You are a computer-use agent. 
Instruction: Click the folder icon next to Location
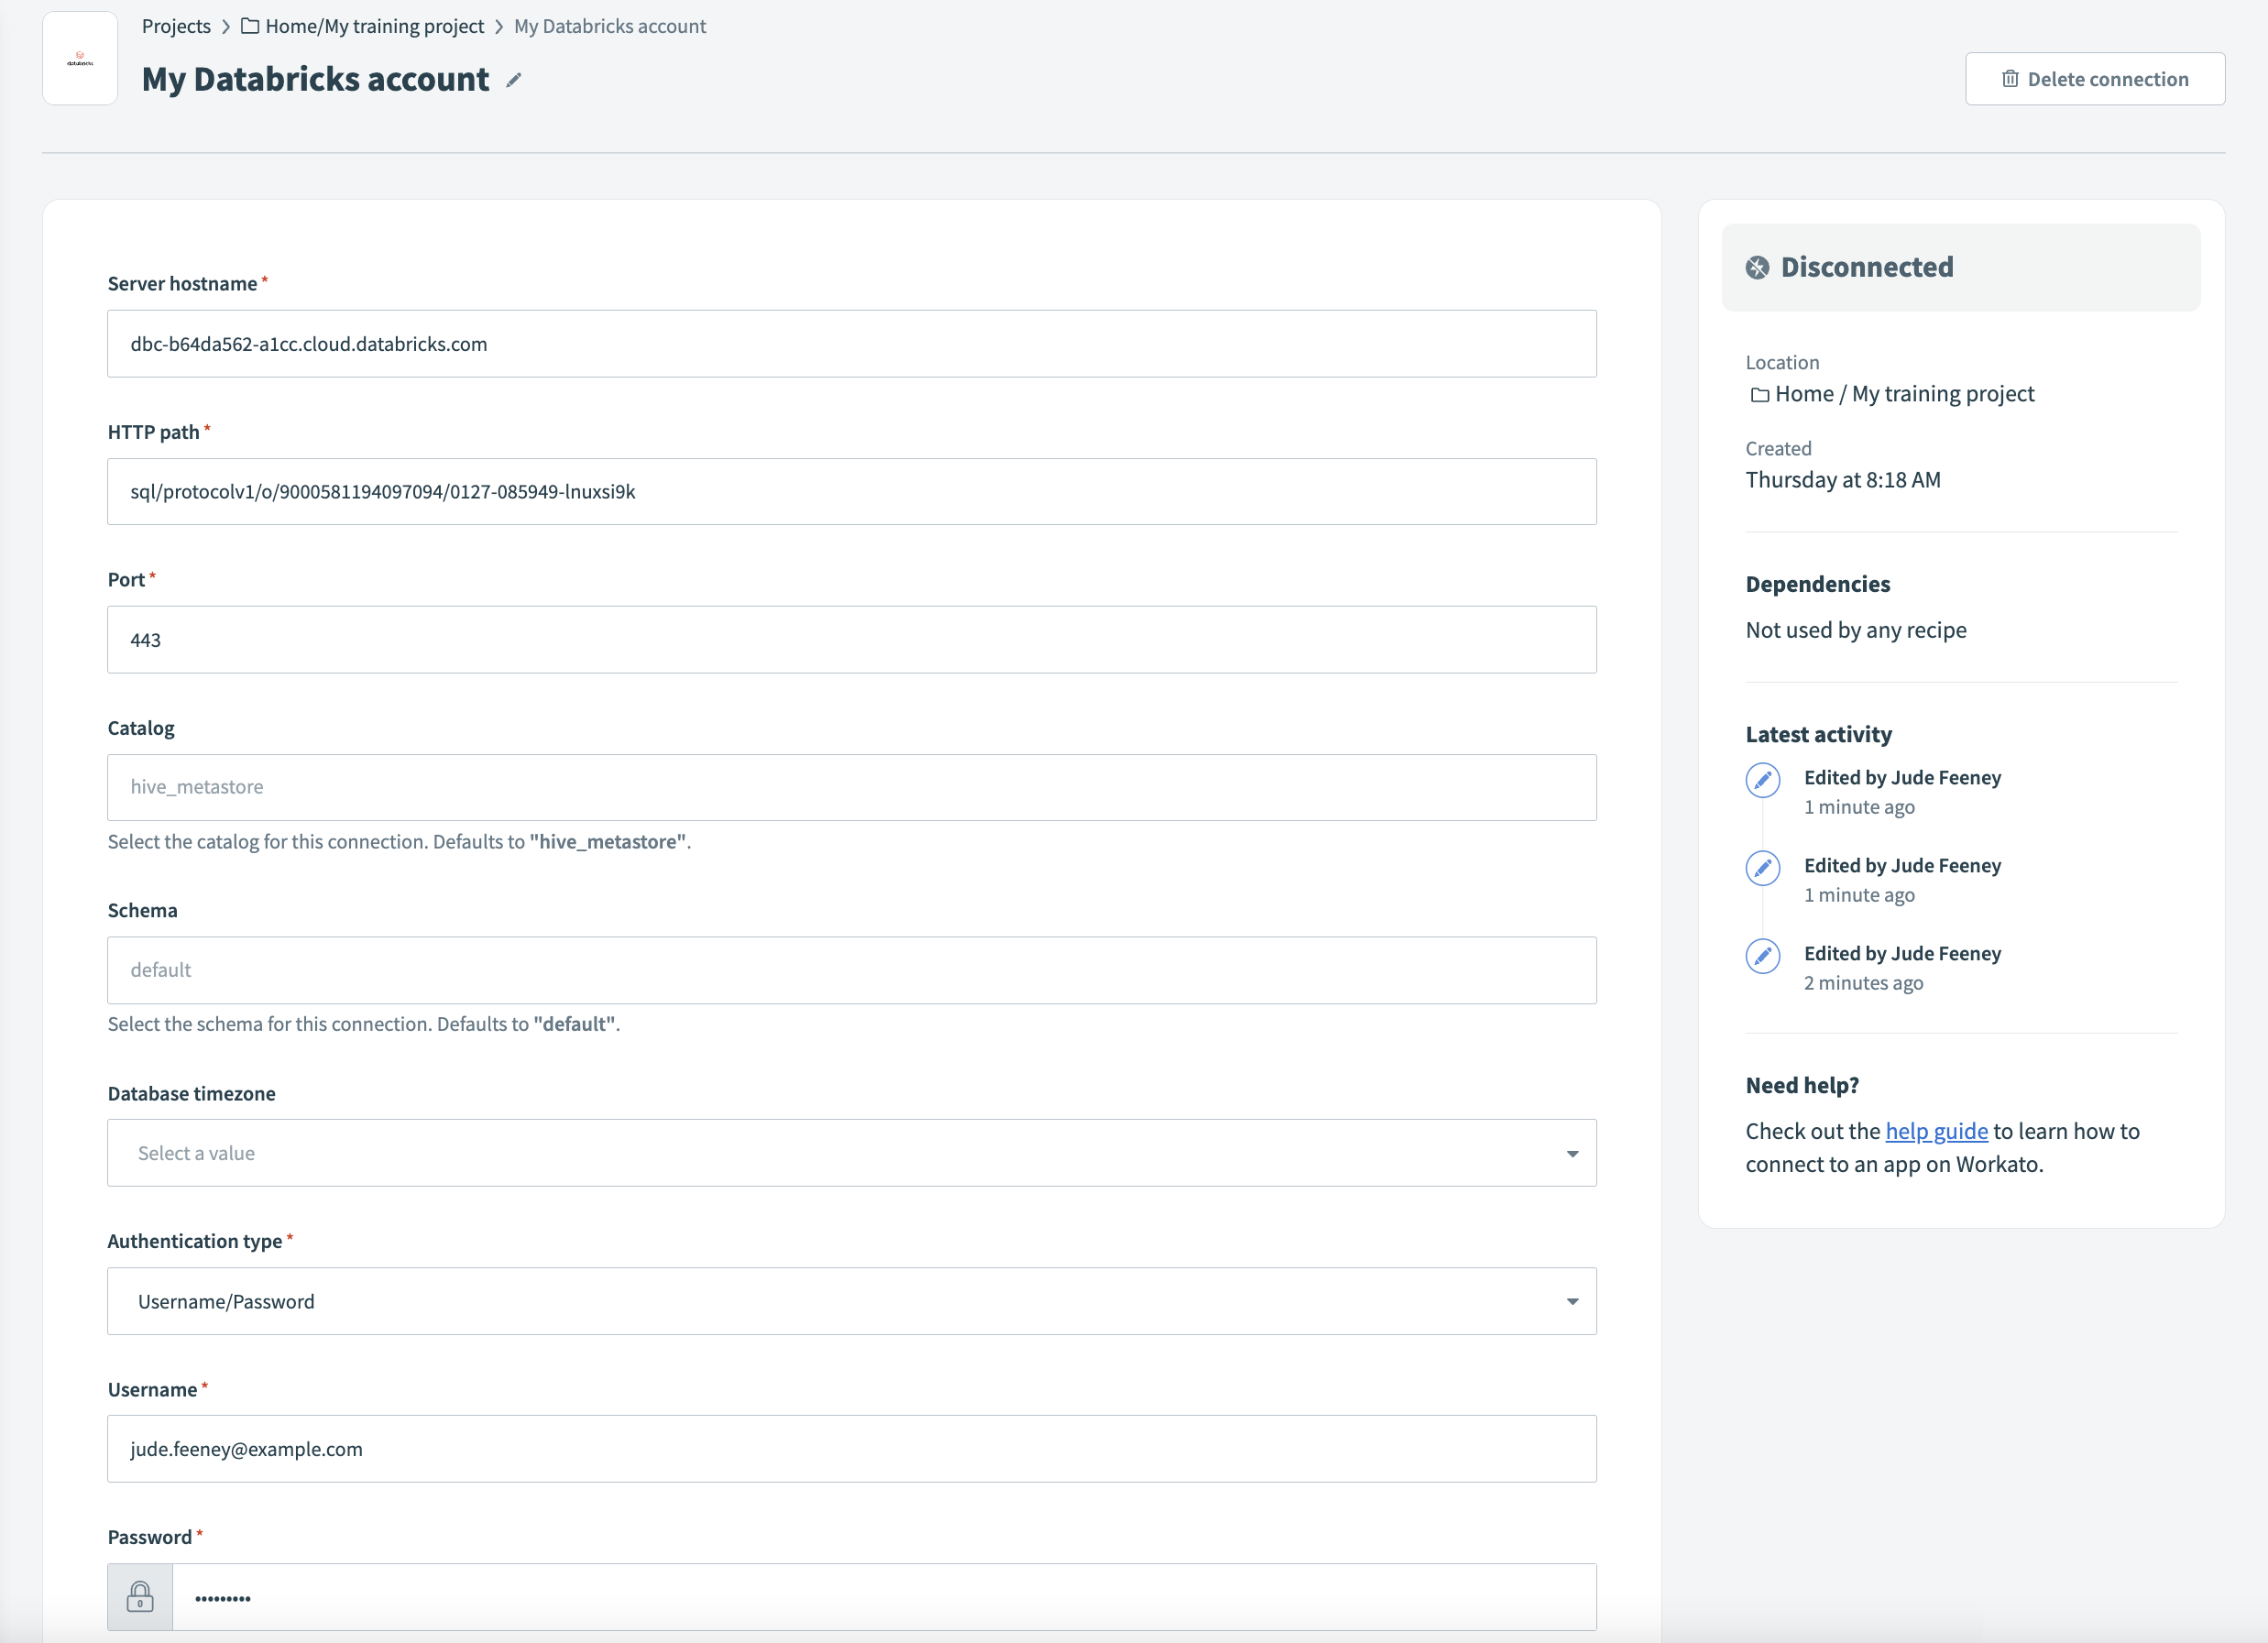pyautogui.click(x=1759, y=394)
